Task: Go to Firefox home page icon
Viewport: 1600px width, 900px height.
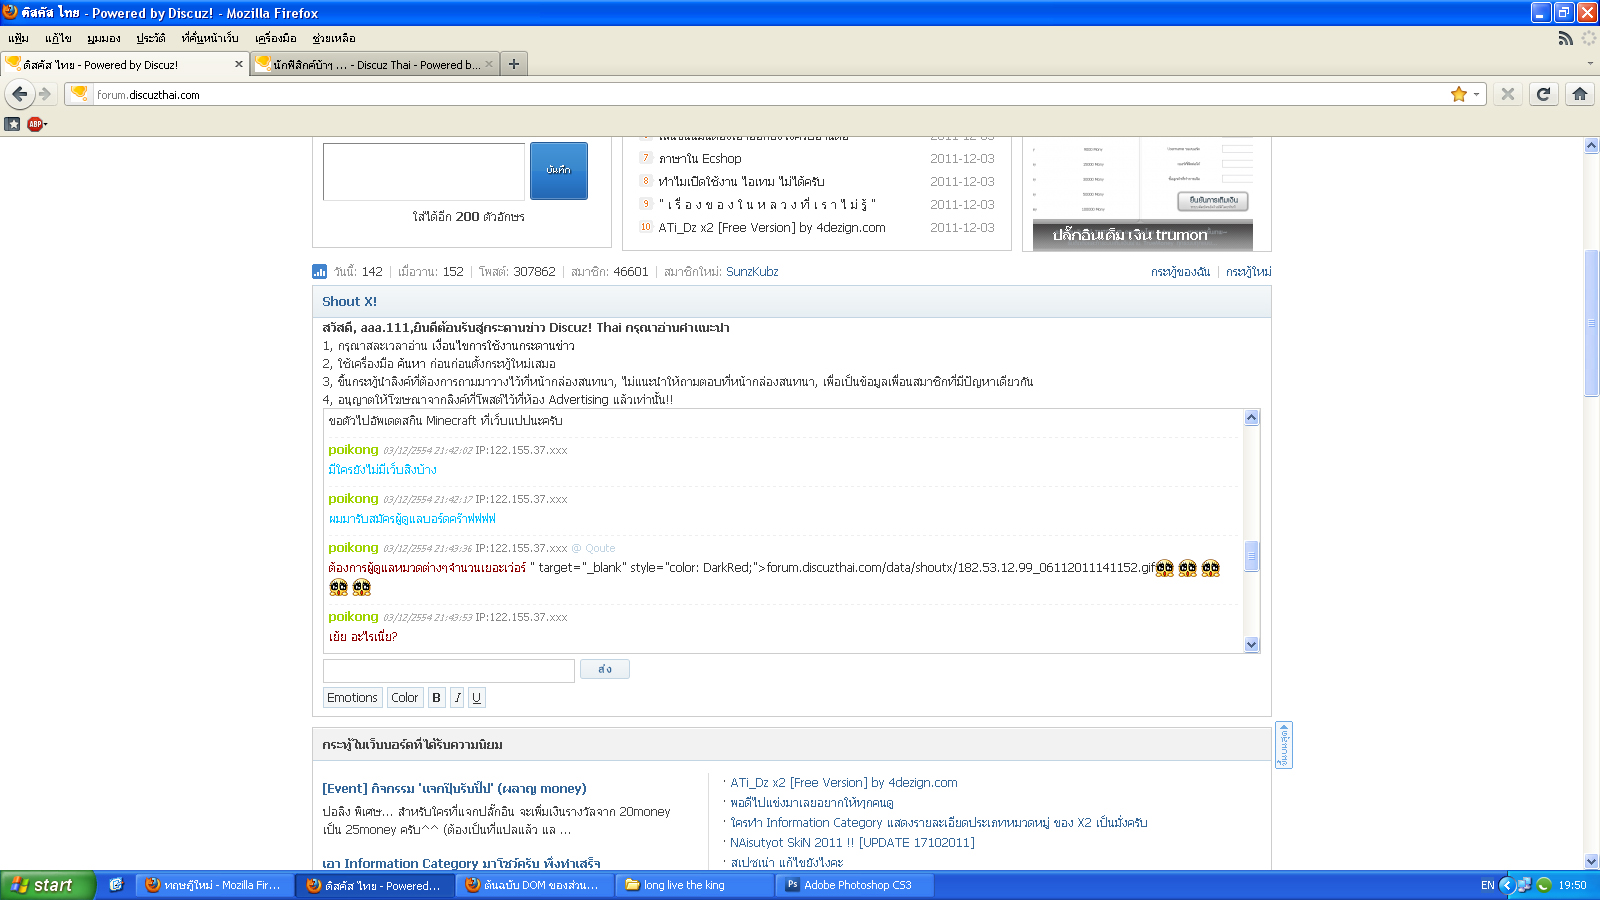Action: tap(1580, 94)
